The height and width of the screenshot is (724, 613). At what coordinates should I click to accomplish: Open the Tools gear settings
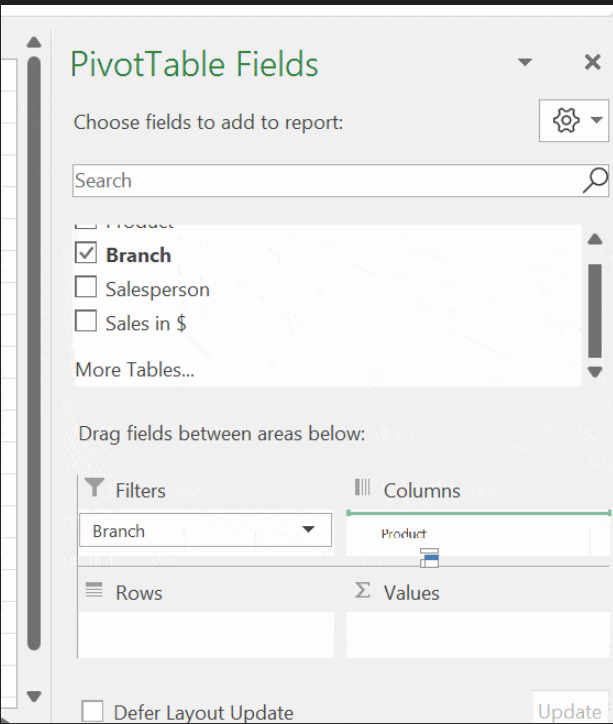tap(566, 121)
